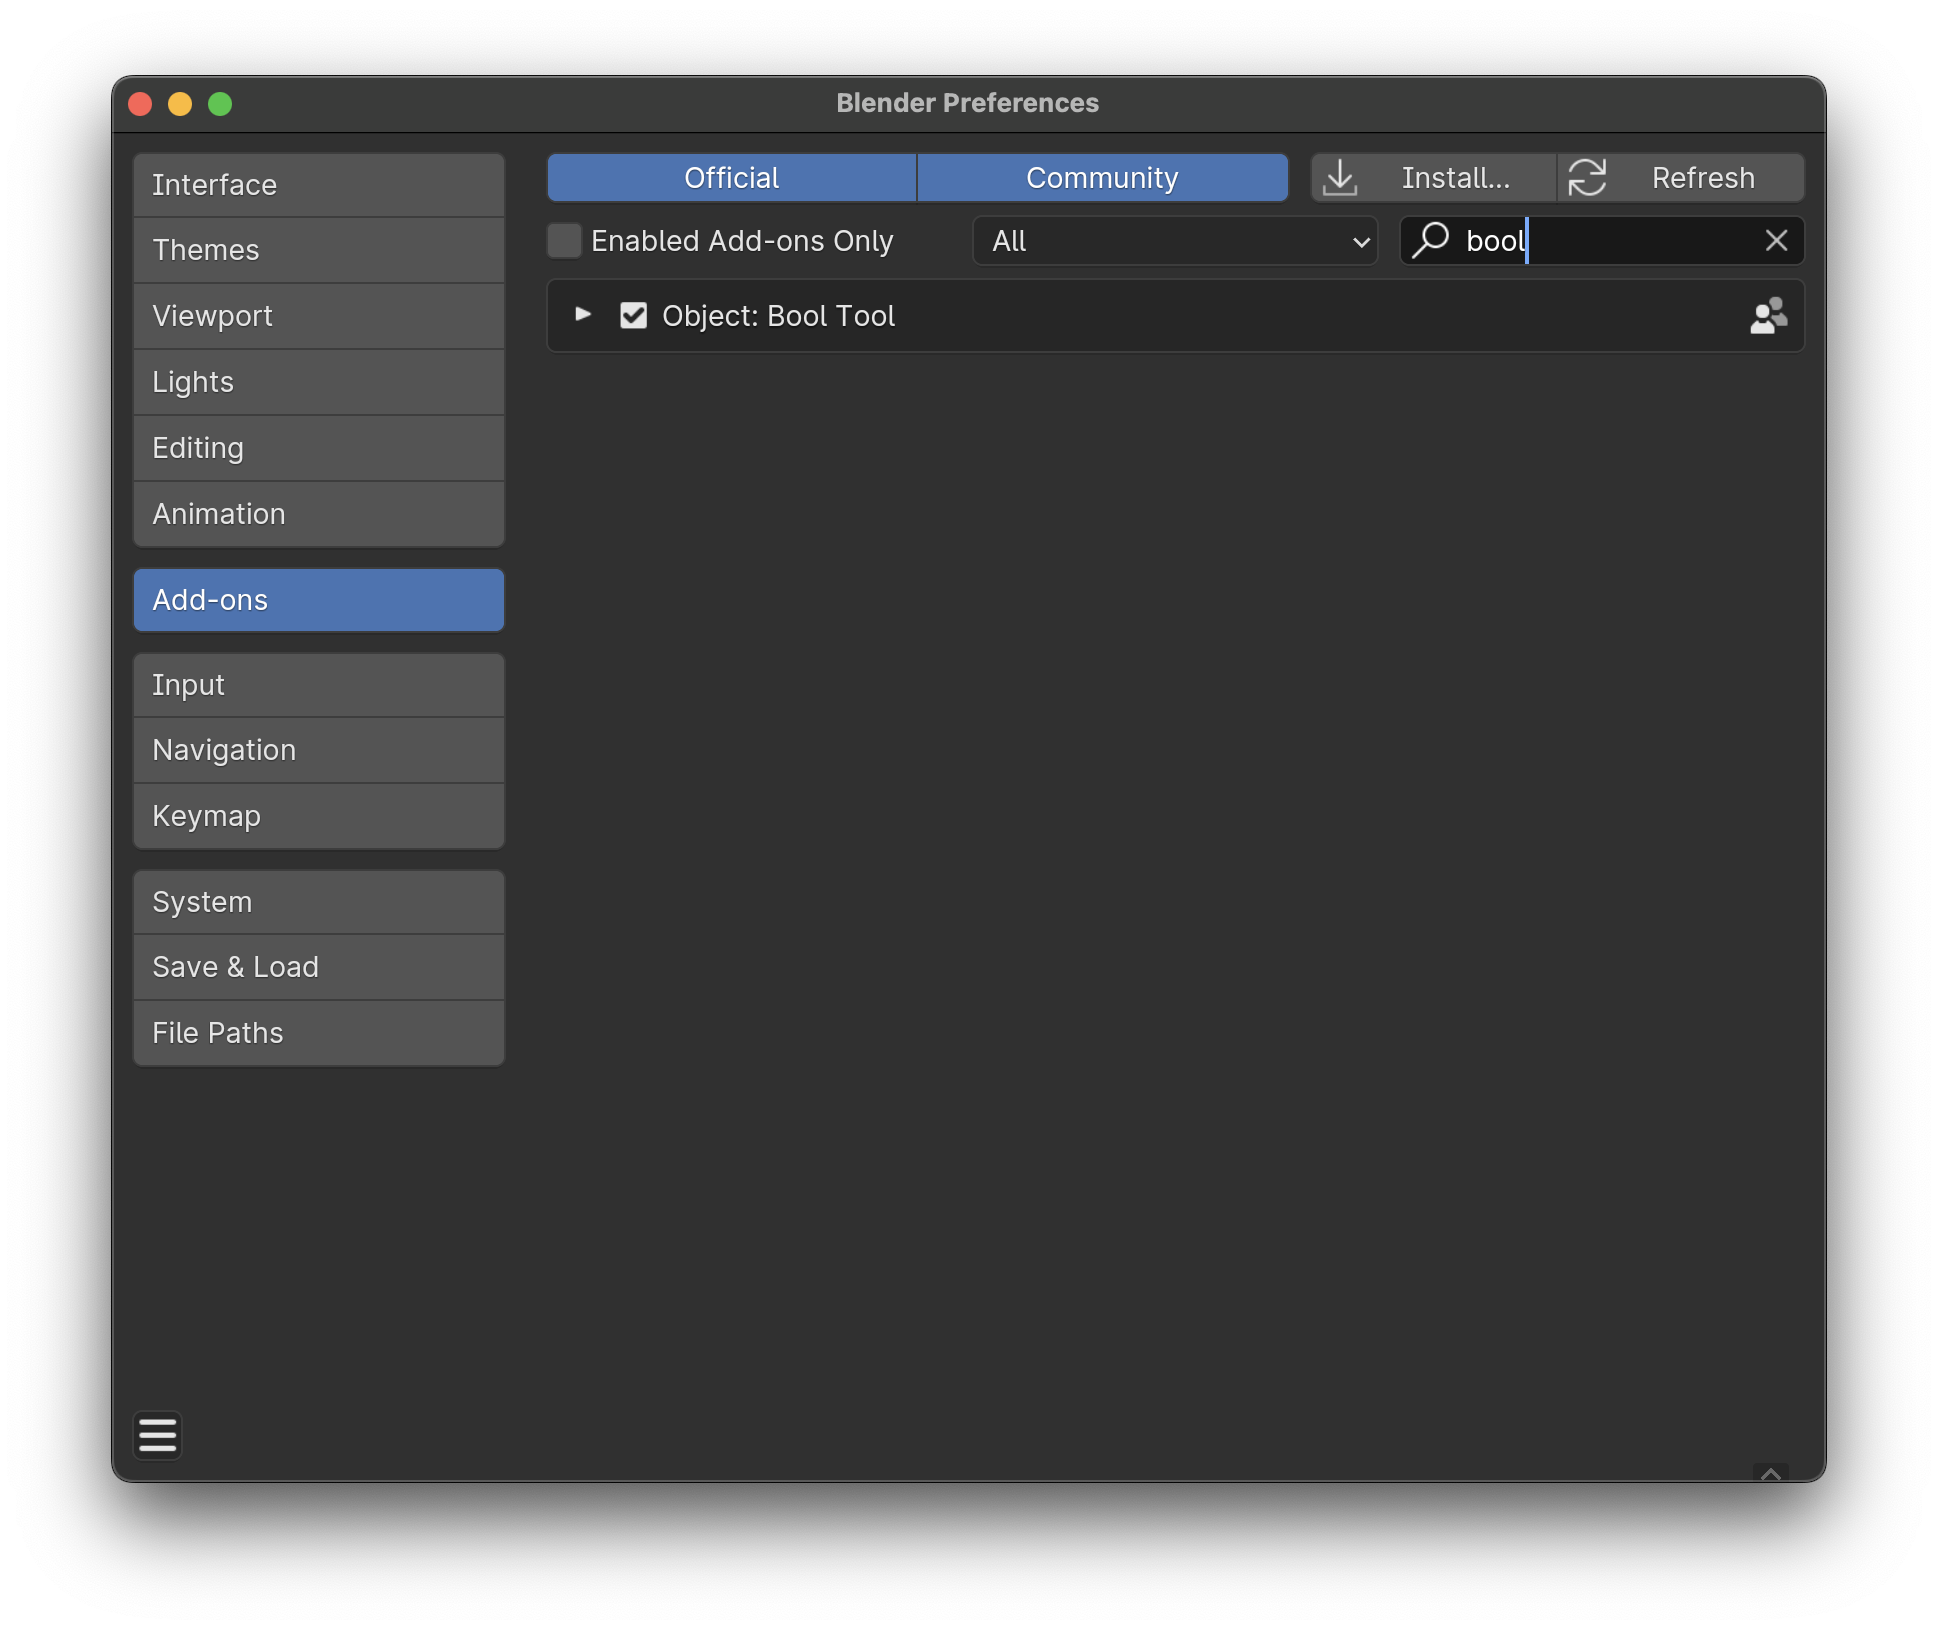This screenshot has width=1938, height=1630.
Task: Open Navigation preferences
Action: (x=319, y=750)
